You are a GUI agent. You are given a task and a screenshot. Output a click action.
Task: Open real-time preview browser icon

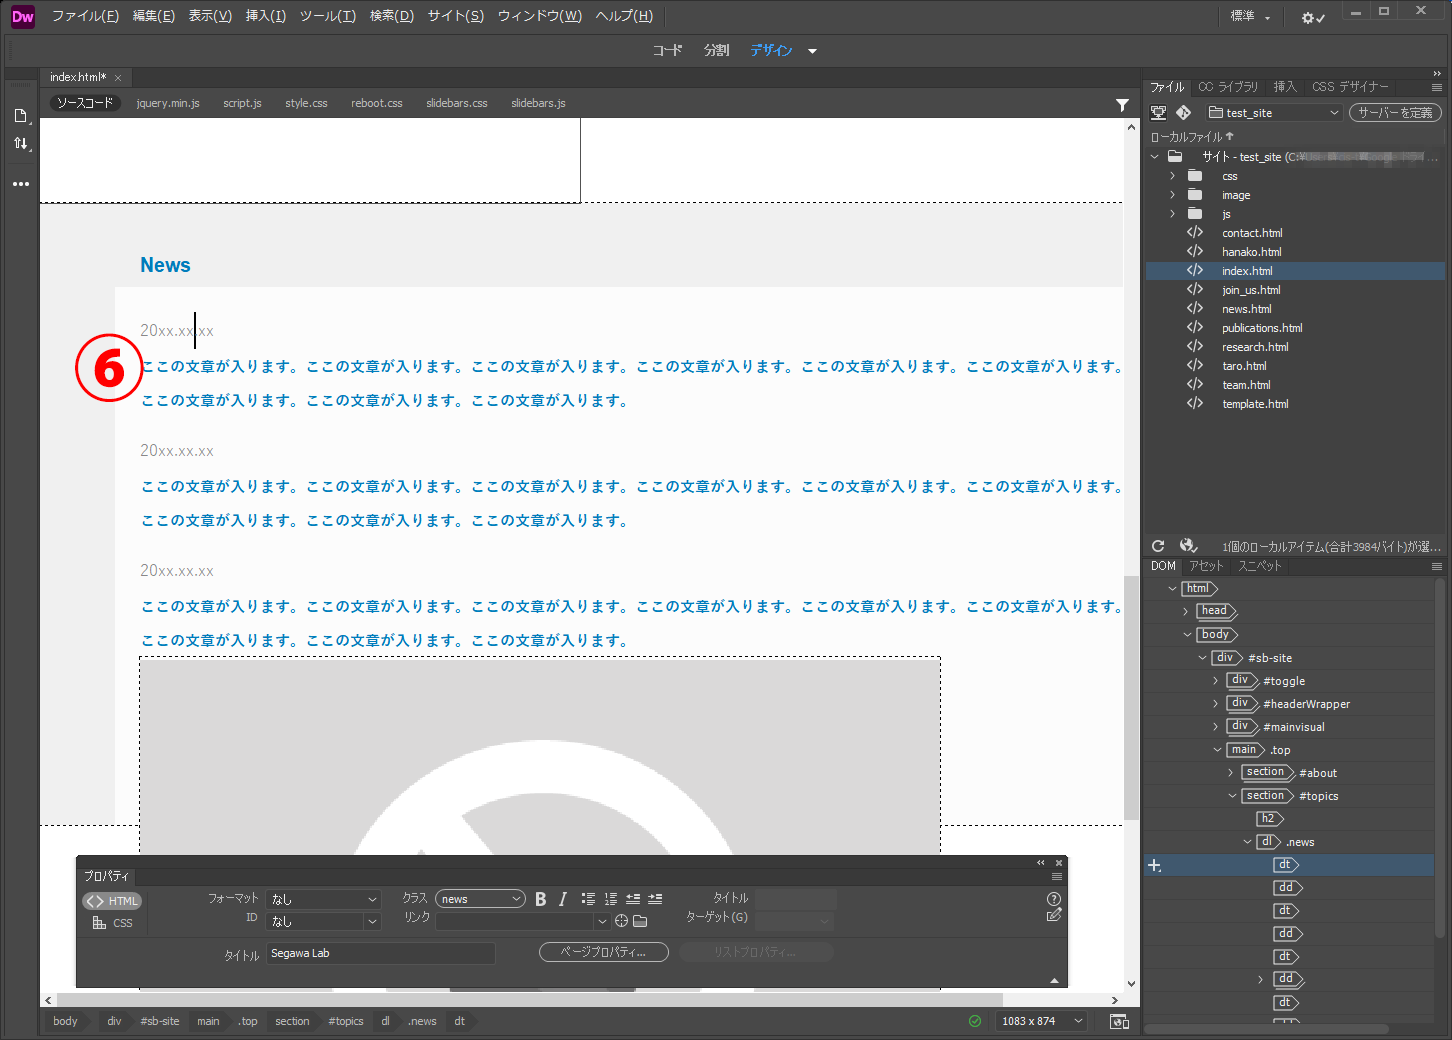[1119, 1021]
